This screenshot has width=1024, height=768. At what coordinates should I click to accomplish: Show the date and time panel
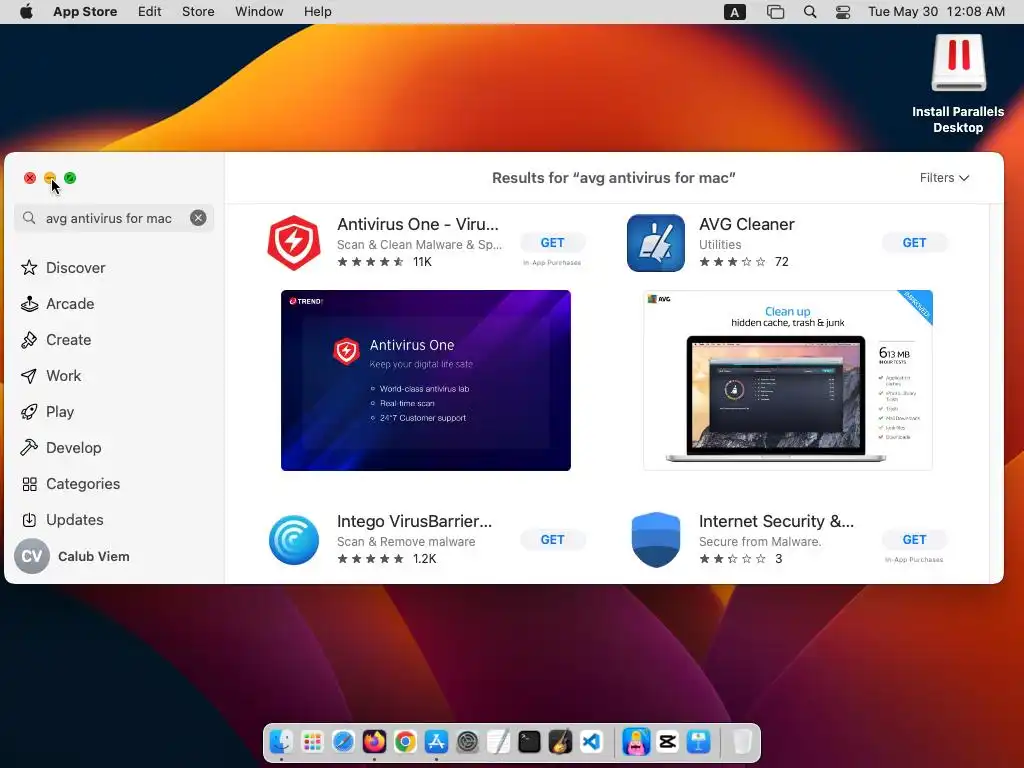936,12
